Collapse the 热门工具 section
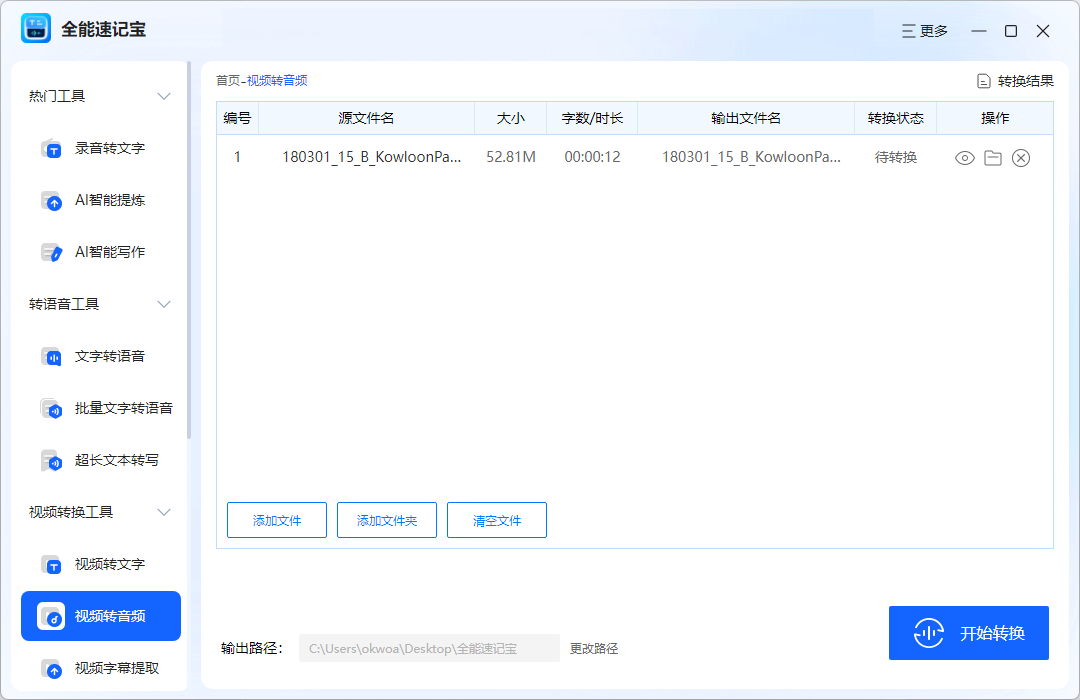Image resolution: width=1080 pixels, height=700 pixels. coord(163,95)
